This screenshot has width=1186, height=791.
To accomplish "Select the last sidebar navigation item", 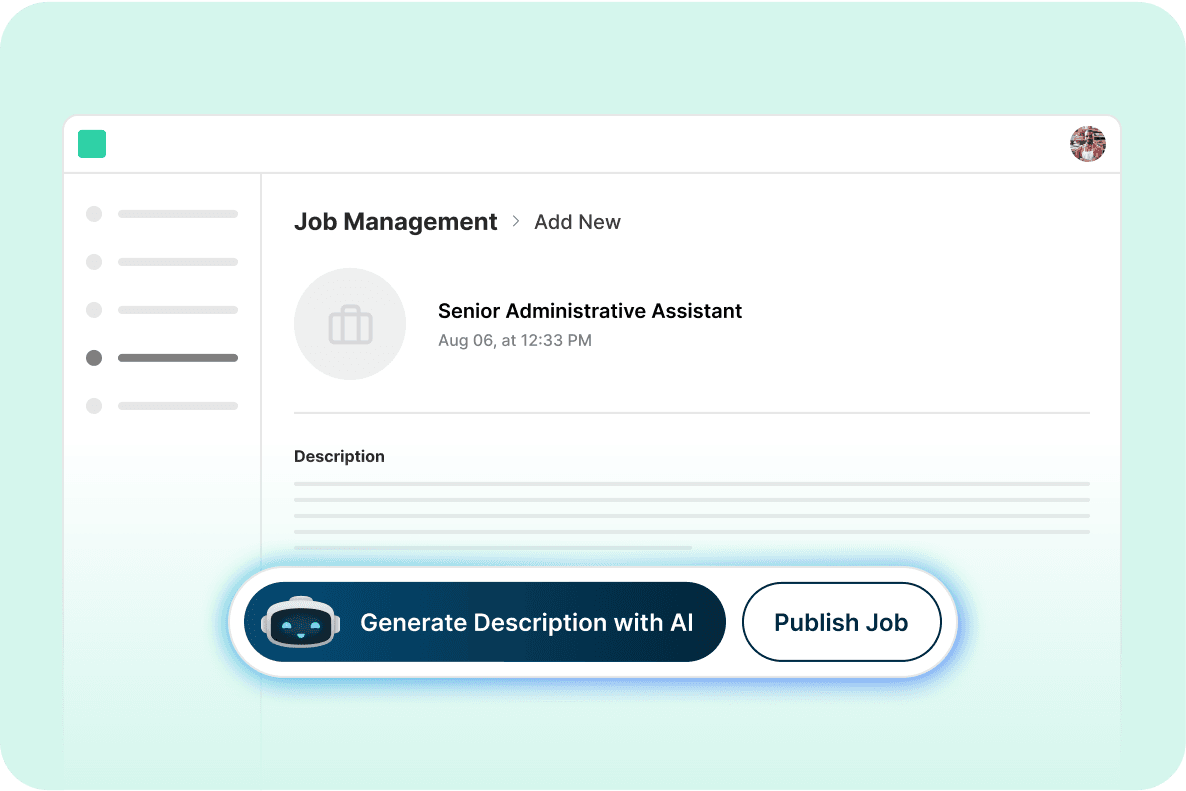I will pos(178,406).
